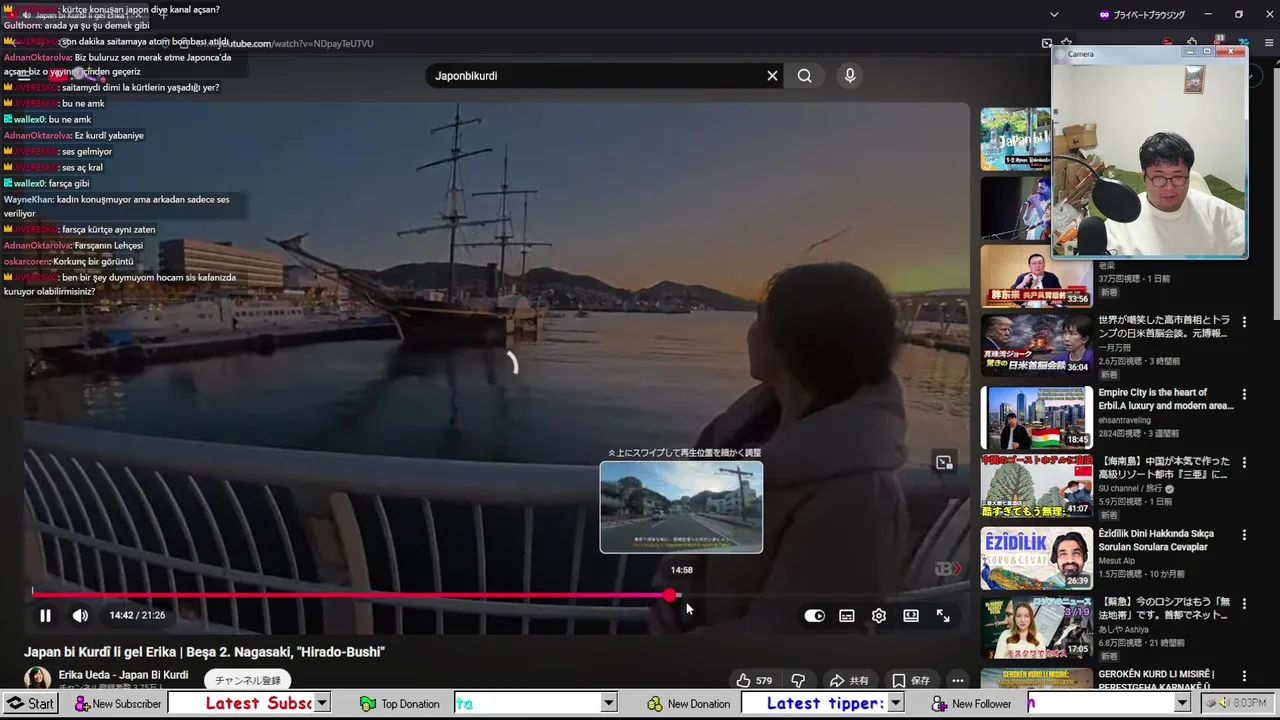Click プライベートブラウジング indicator
Viewport: 1280px width, 720px height.
click(1141, 15)
